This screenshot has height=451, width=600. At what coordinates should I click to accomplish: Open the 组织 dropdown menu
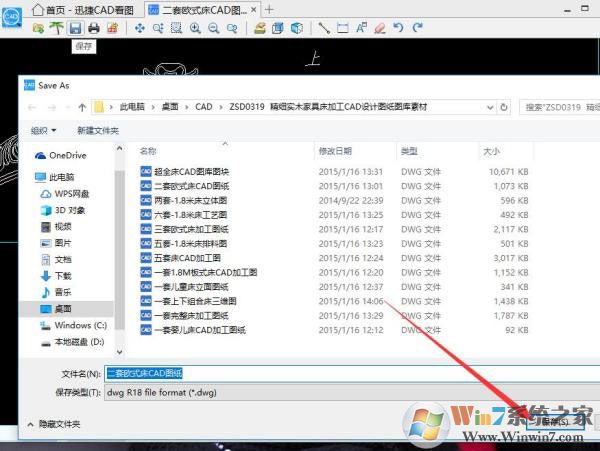click(43, 131)
